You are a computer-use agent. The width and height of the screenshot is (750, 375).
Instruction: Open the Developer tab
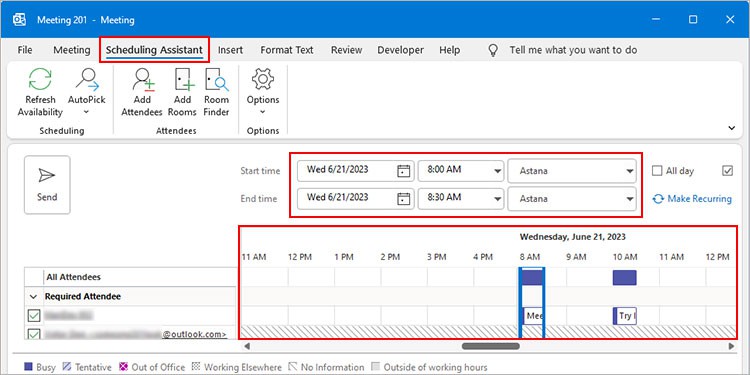[400, 50]
